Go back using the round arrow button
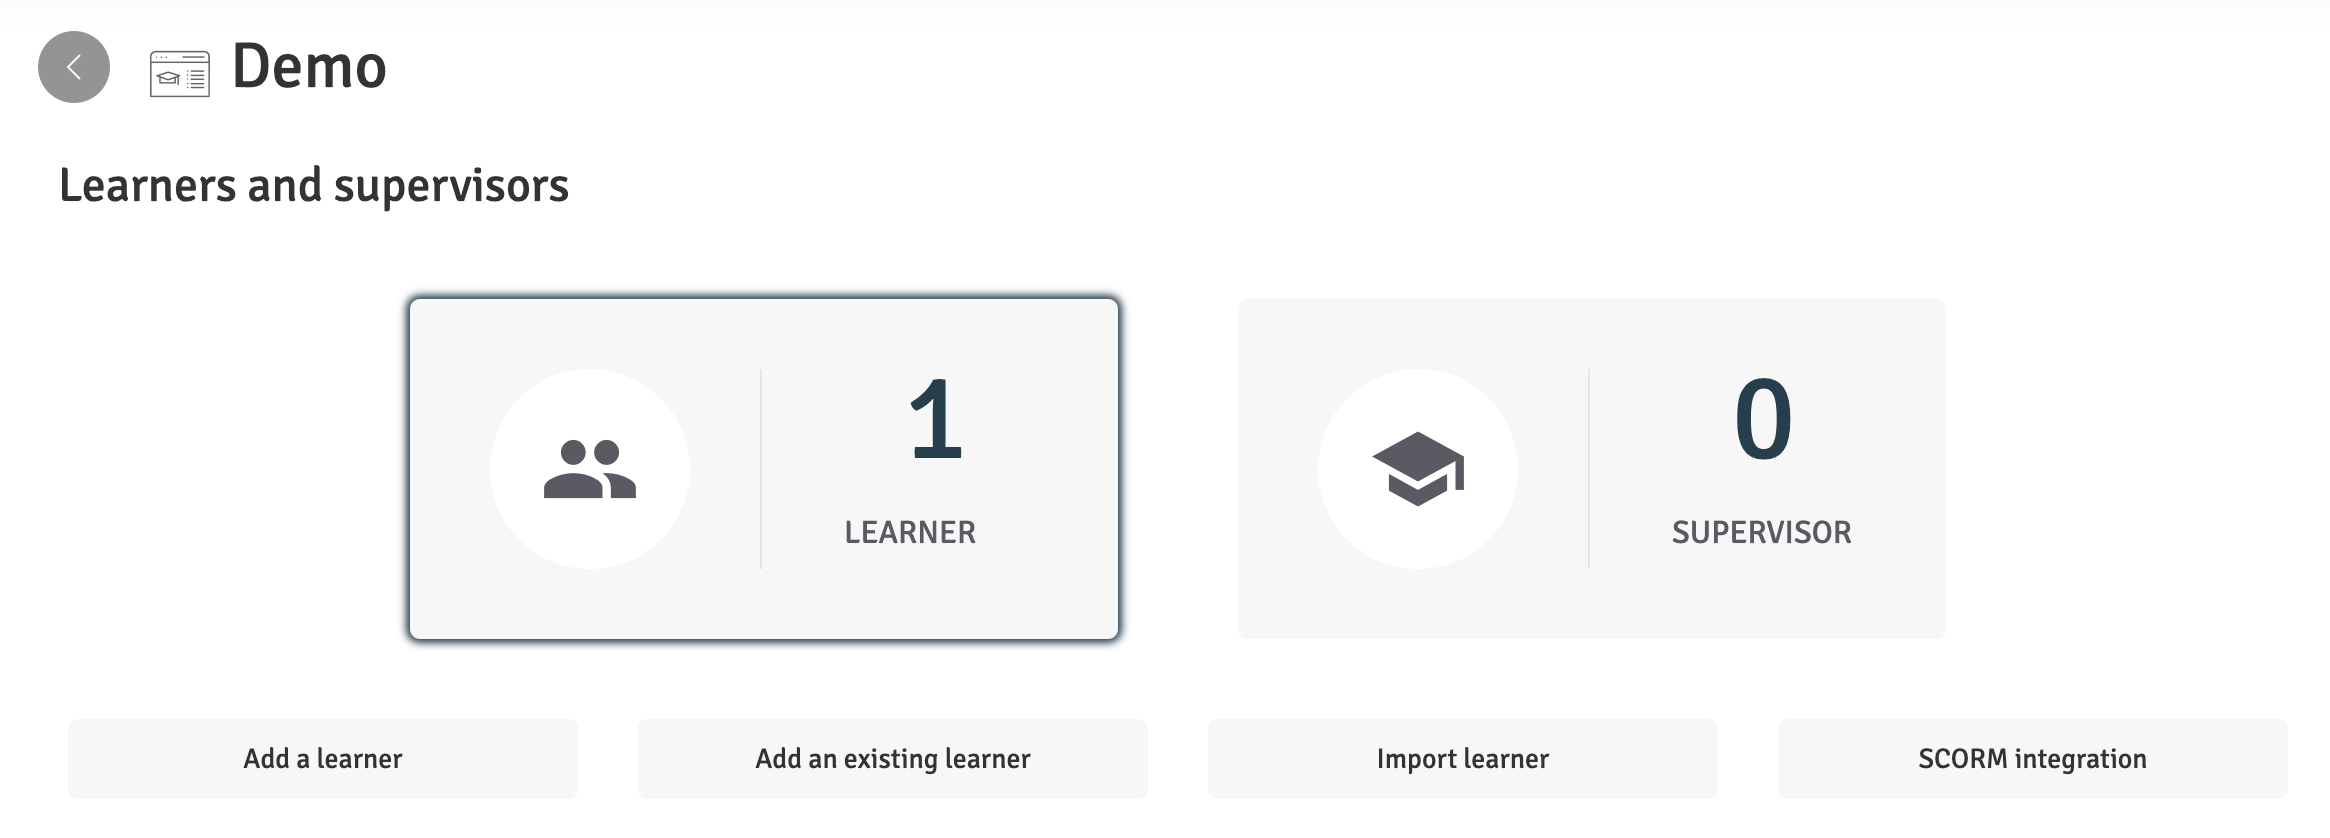 click(74, 67)
